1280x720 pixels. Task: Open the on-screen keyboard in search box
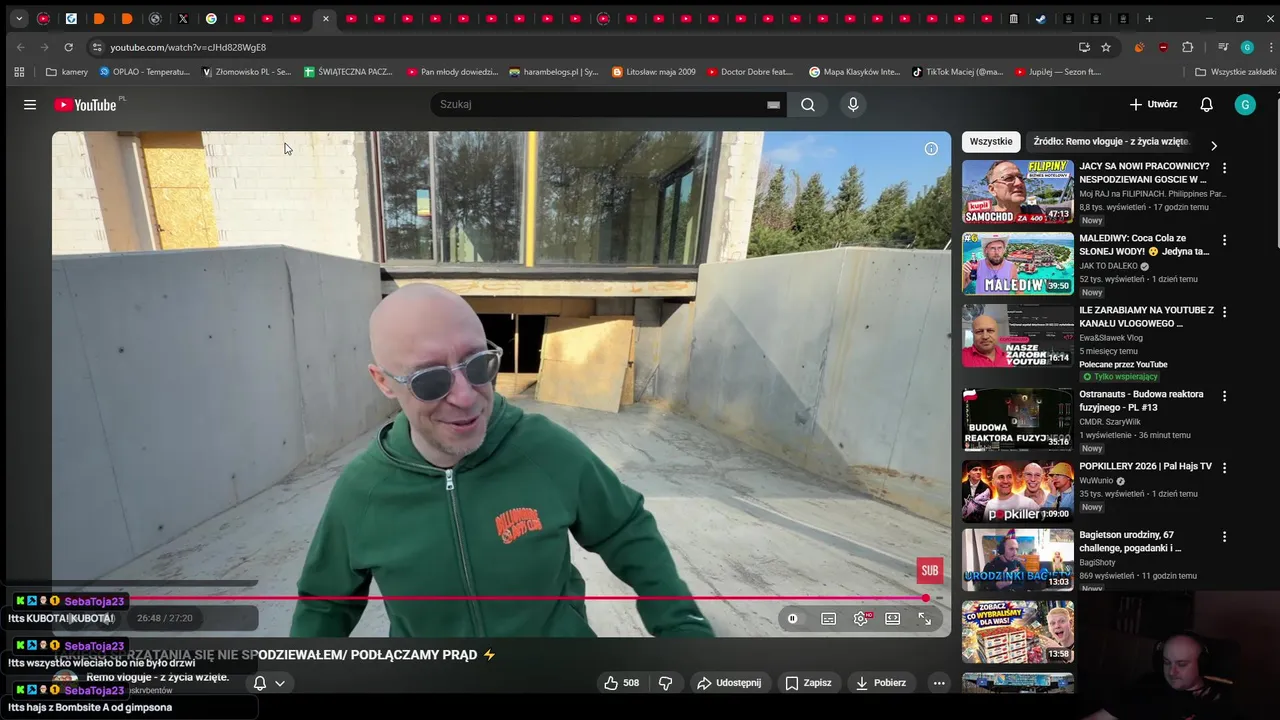click(773, 105)
